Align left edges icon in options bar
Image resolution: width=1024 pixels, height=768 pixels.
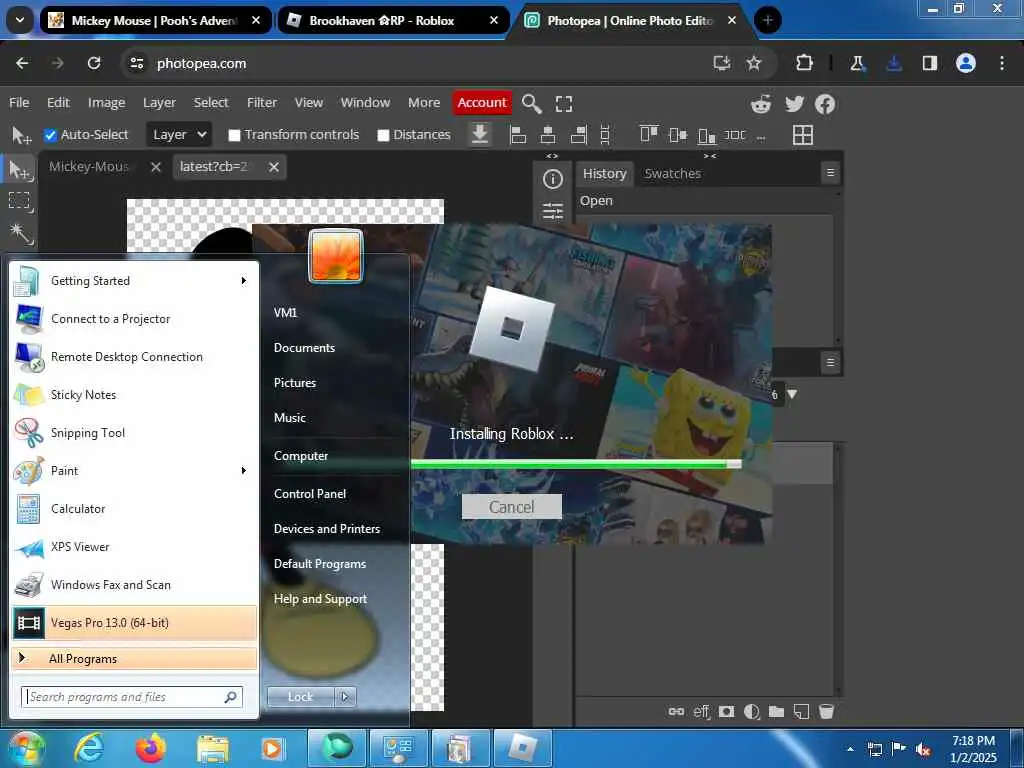518,135
